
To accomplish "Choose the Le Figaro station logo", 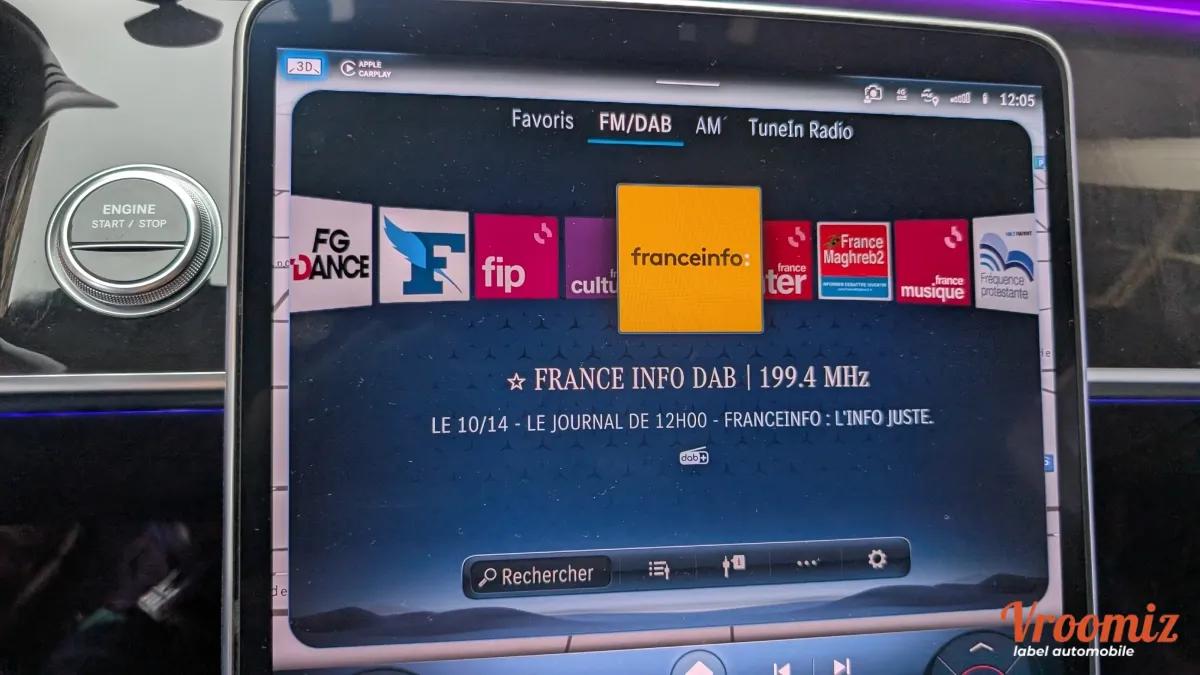I will 424,256.
